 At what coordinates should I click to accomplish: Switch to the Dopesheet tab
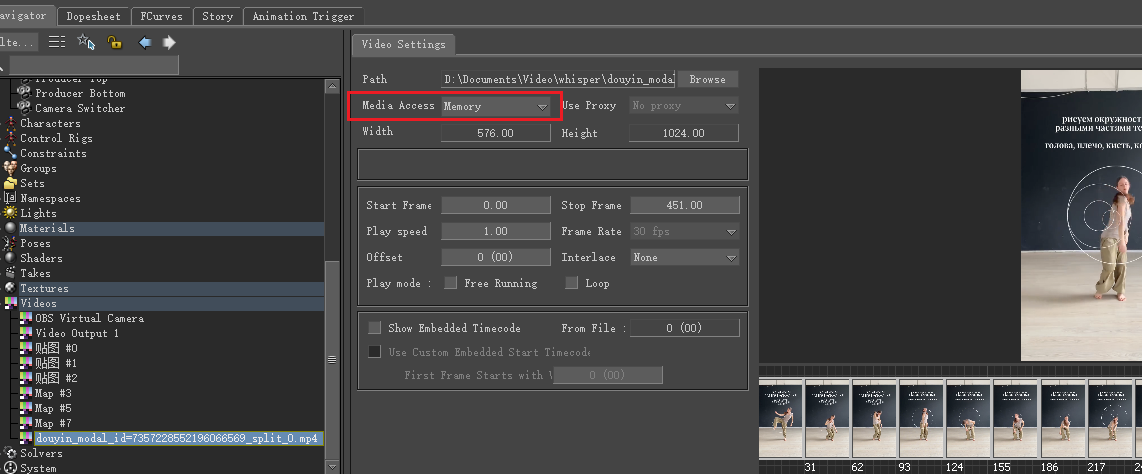[x=93, y=16]
